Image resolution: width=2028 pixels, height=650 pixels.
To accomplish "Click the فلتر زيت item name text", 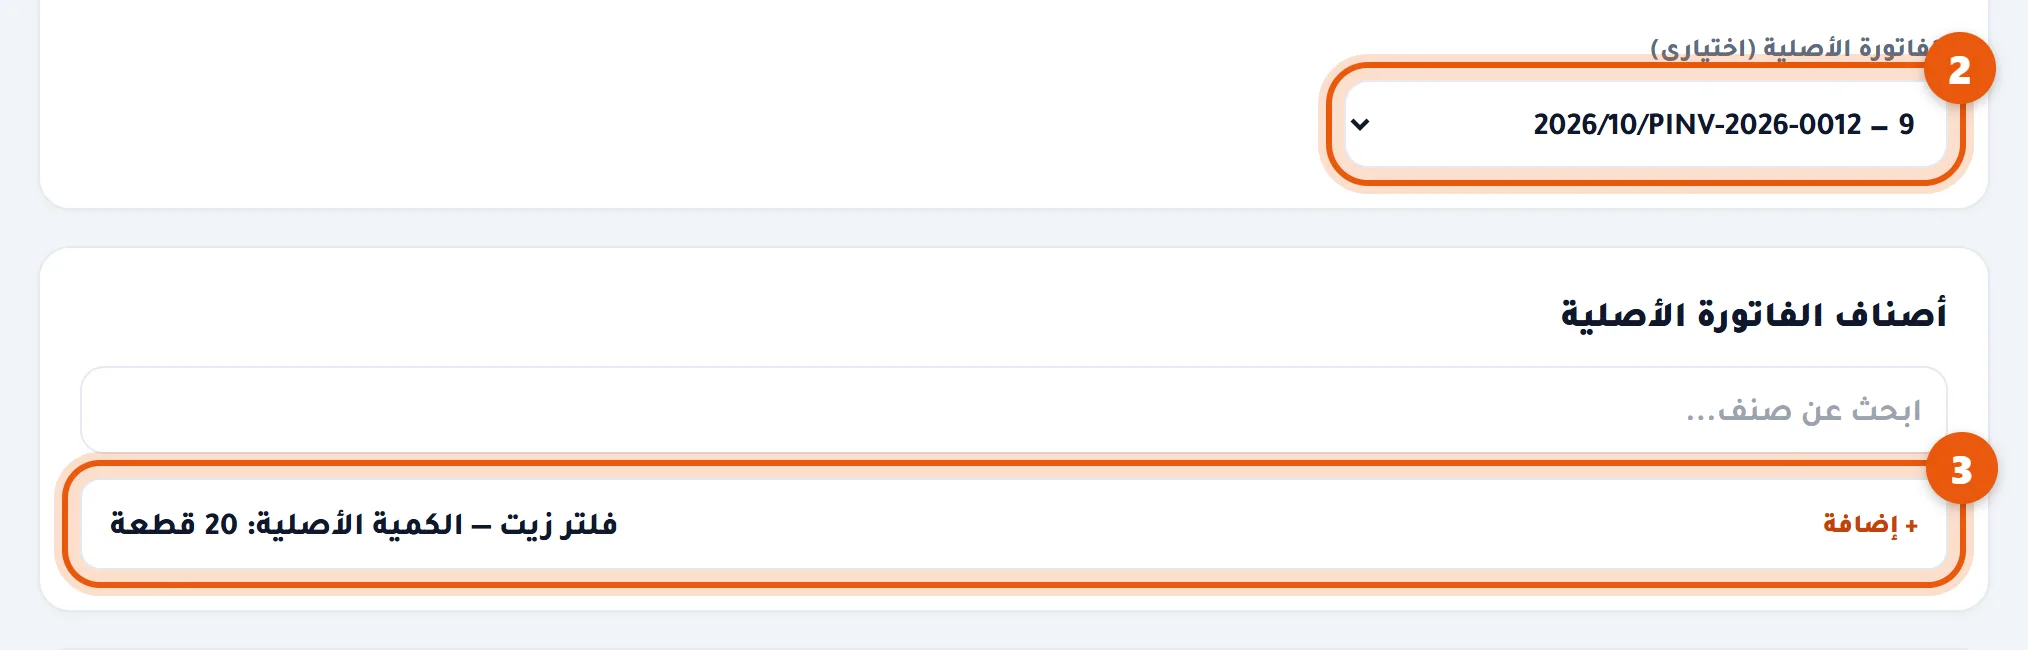I will (558, 524).
